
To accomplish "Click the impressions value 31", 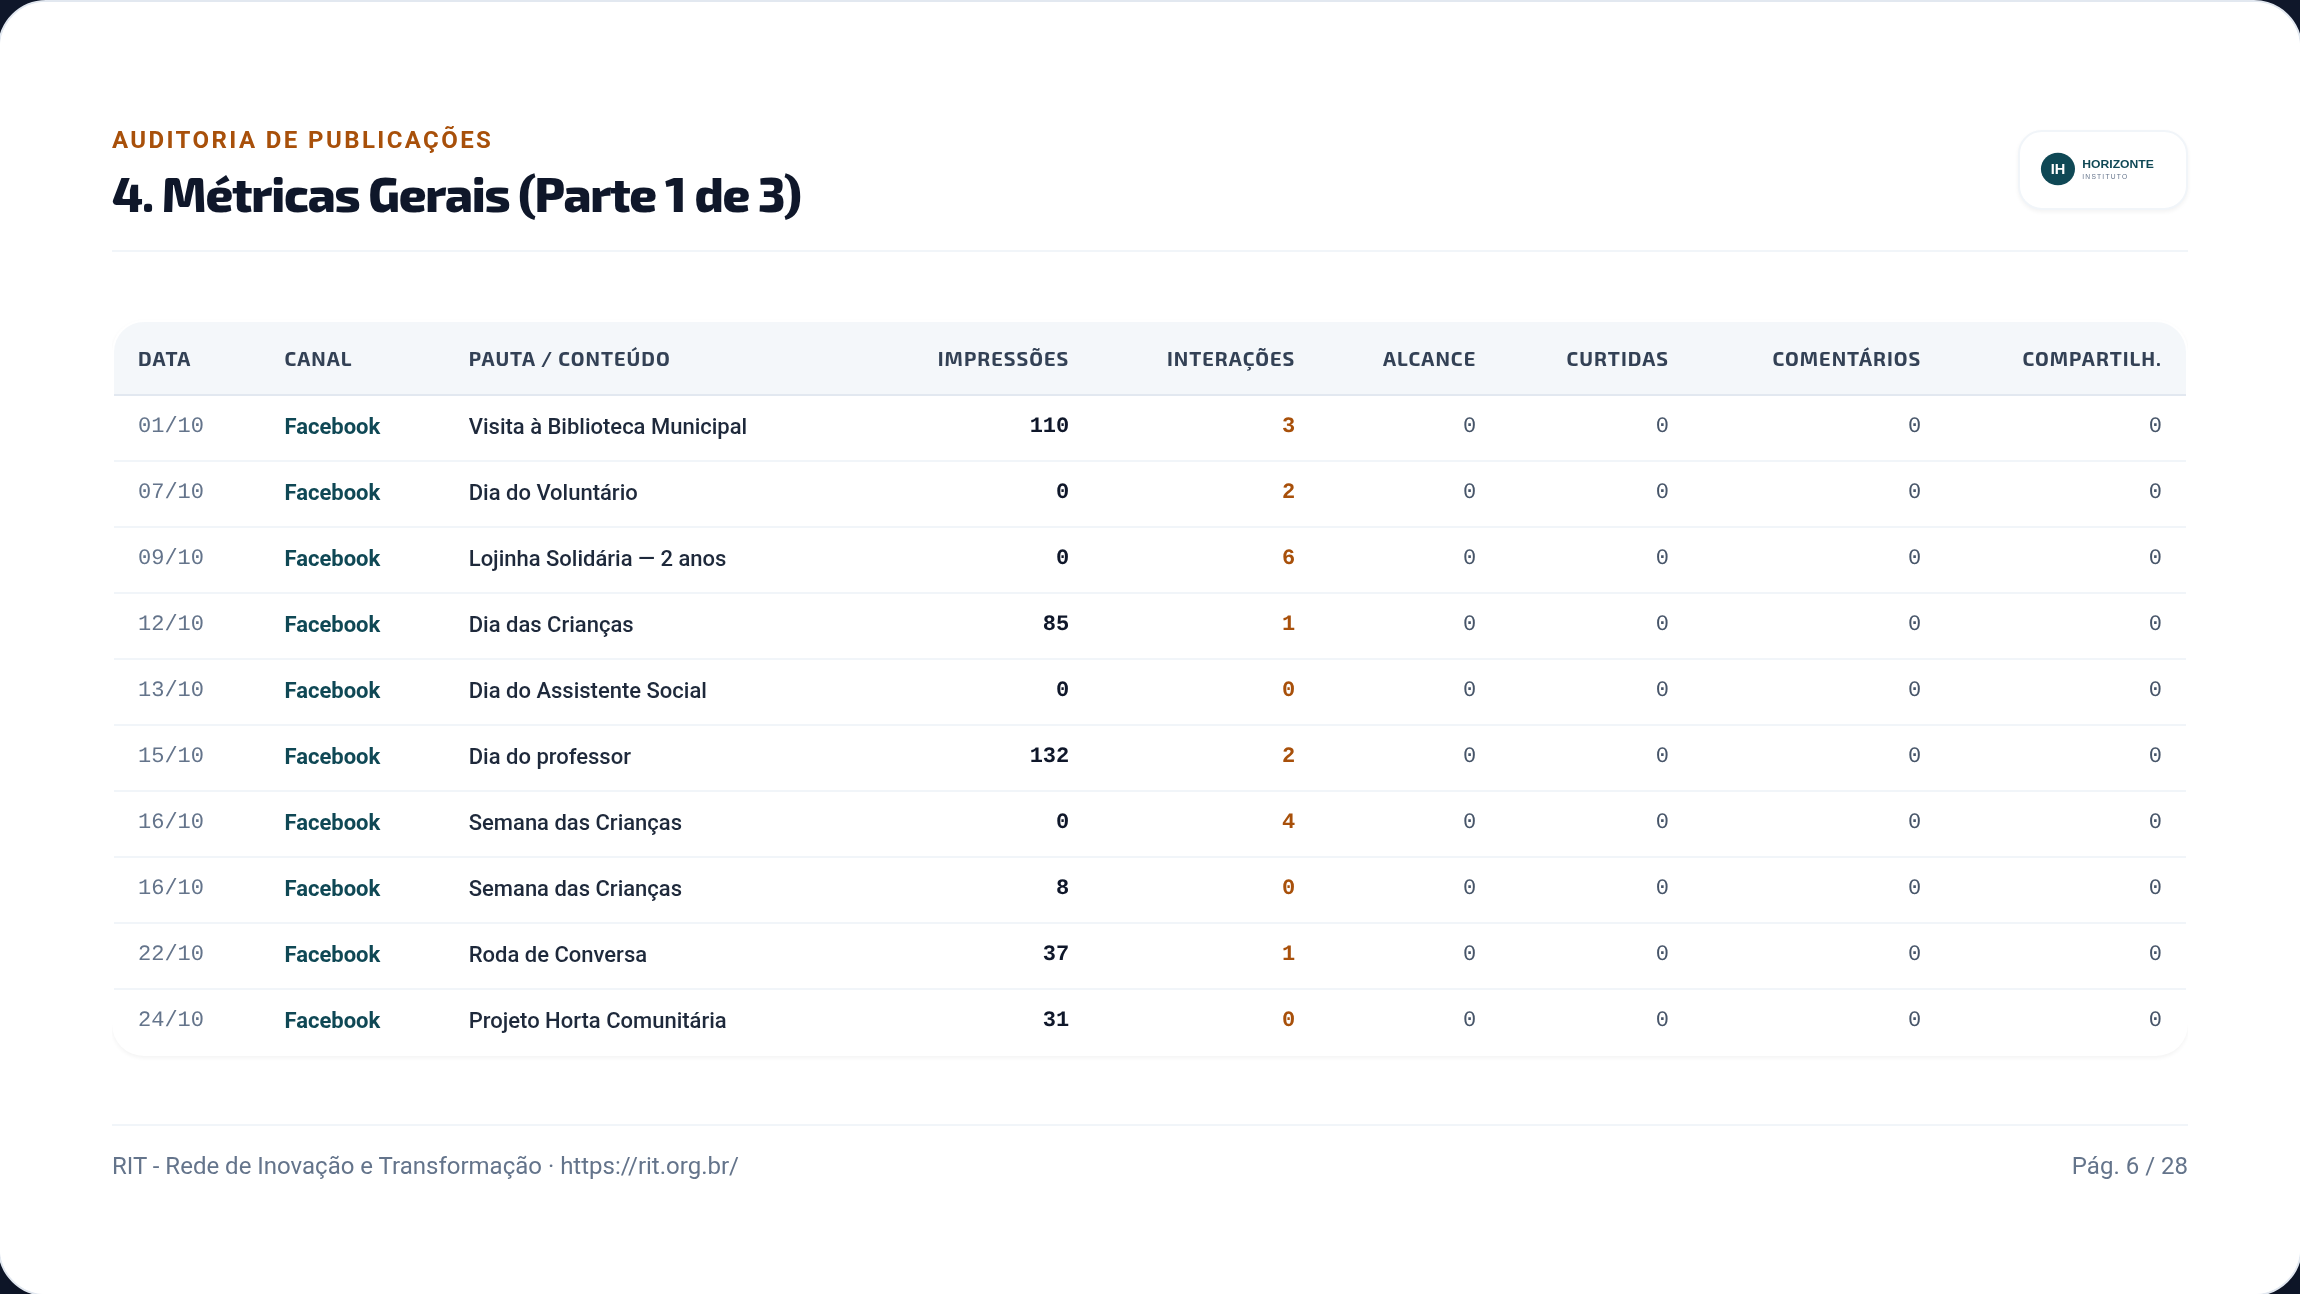I will click(x=1056, y=1019).
